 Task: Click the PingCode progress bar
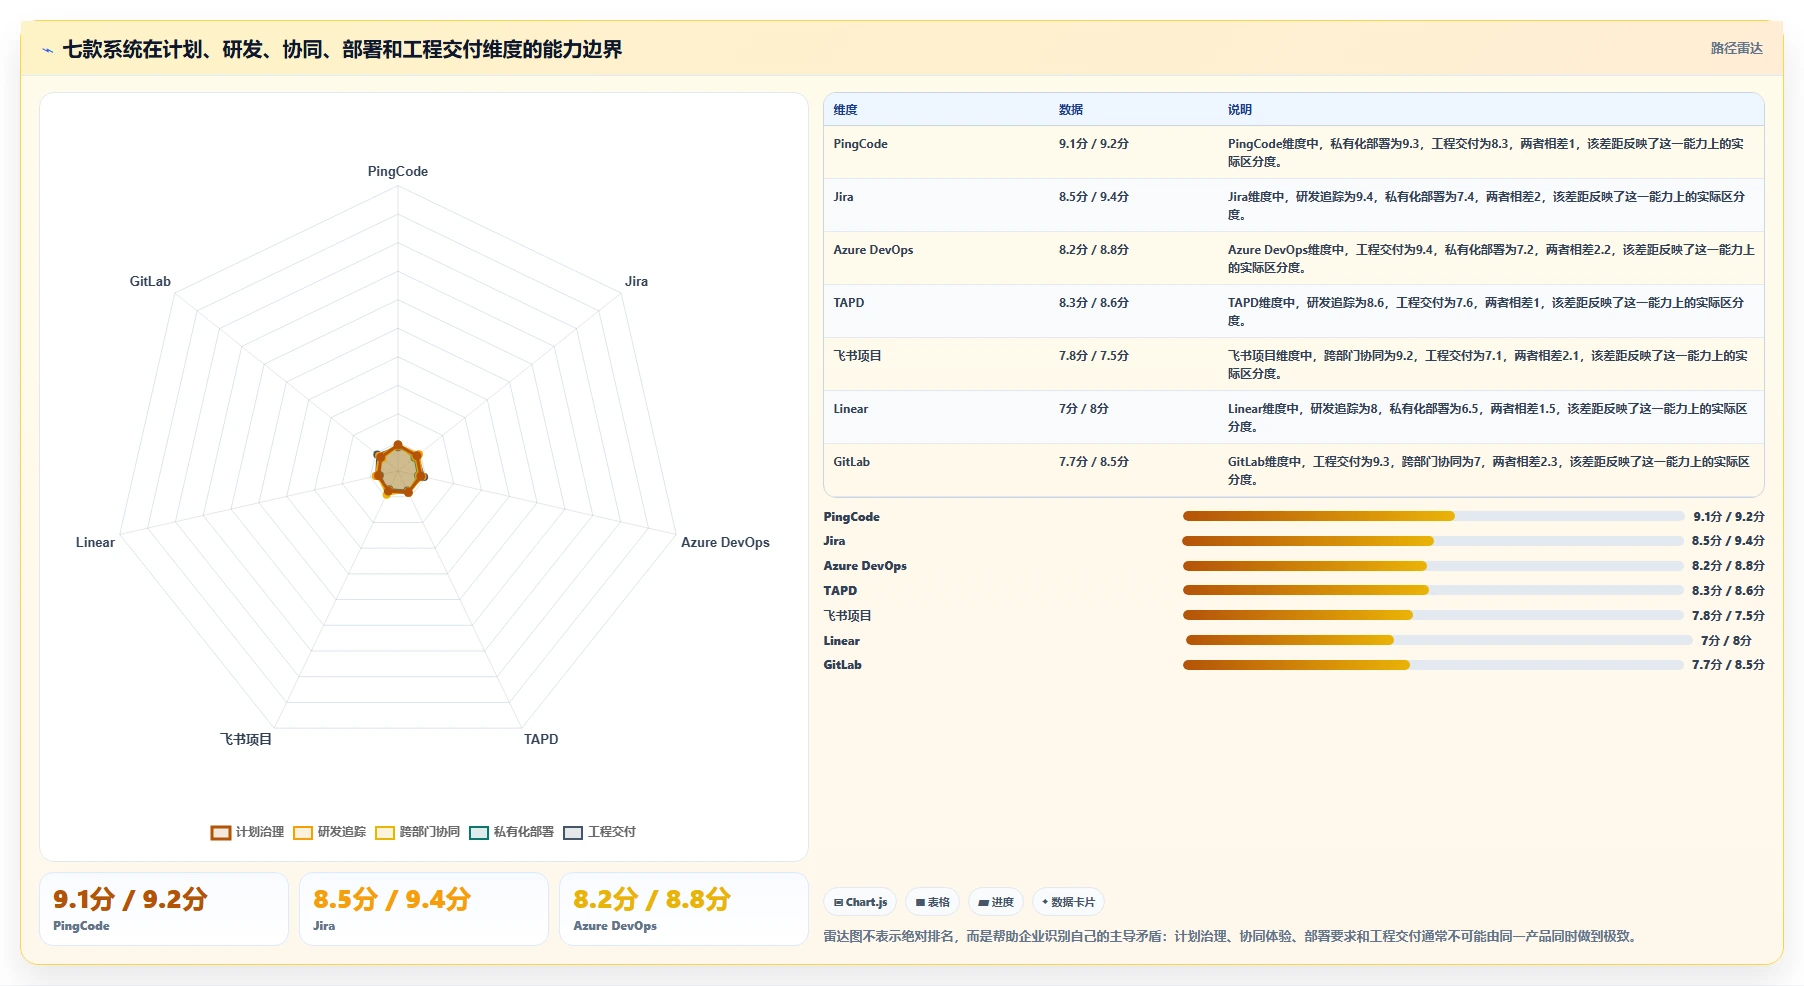[1433, 516]
